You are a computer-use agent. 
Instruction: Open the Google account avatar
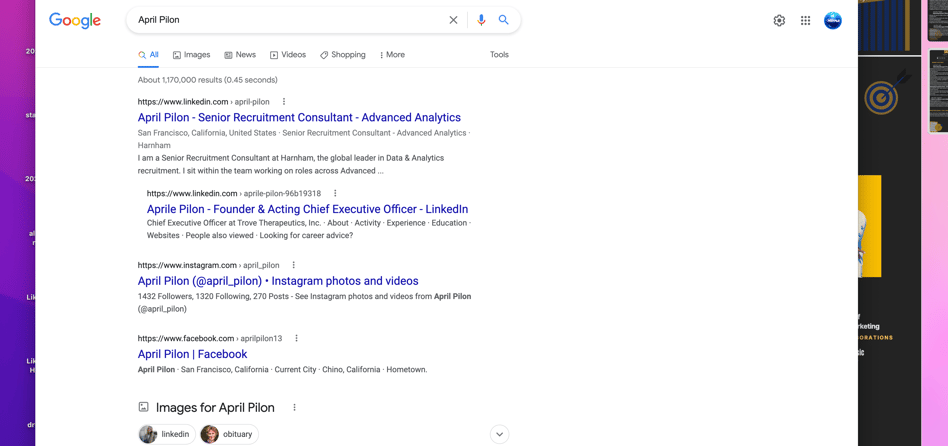[x=833, y=21]
